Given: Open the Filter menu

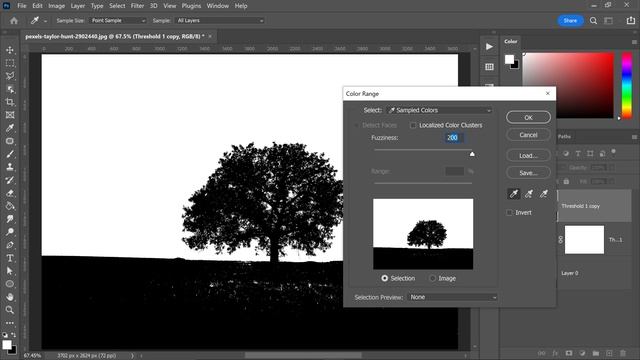Looking at the screenshot, I should [137, 6].
